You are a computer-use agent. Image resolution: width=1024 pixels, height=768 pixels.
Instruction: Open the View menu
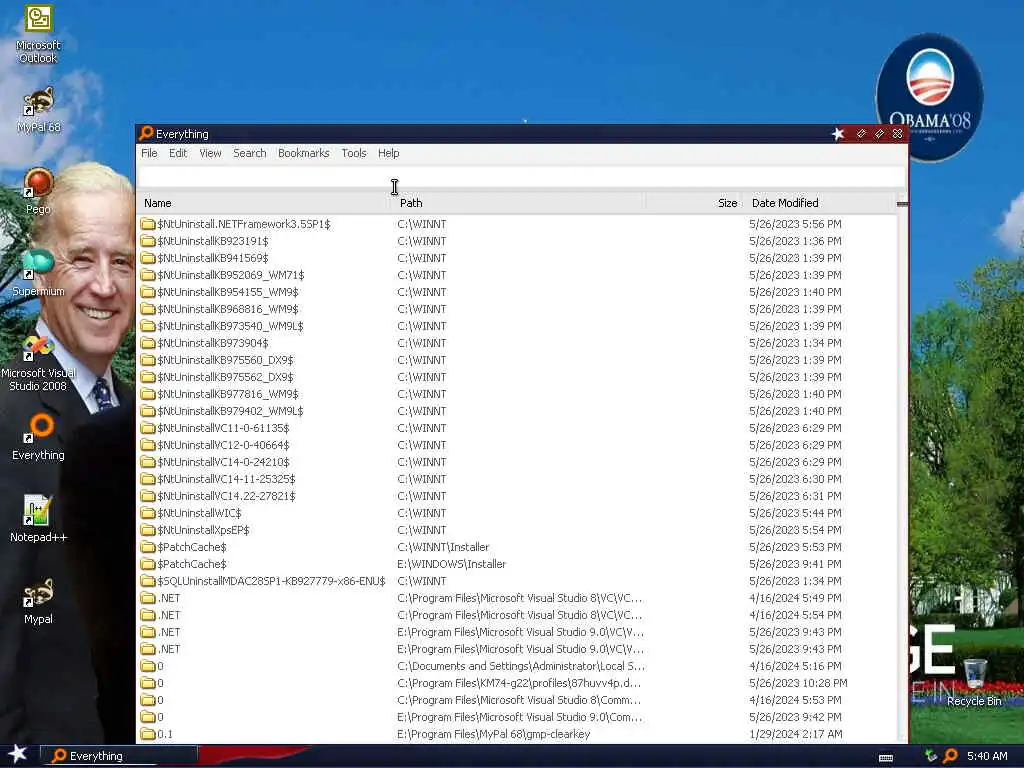click(x=210, y=153)
